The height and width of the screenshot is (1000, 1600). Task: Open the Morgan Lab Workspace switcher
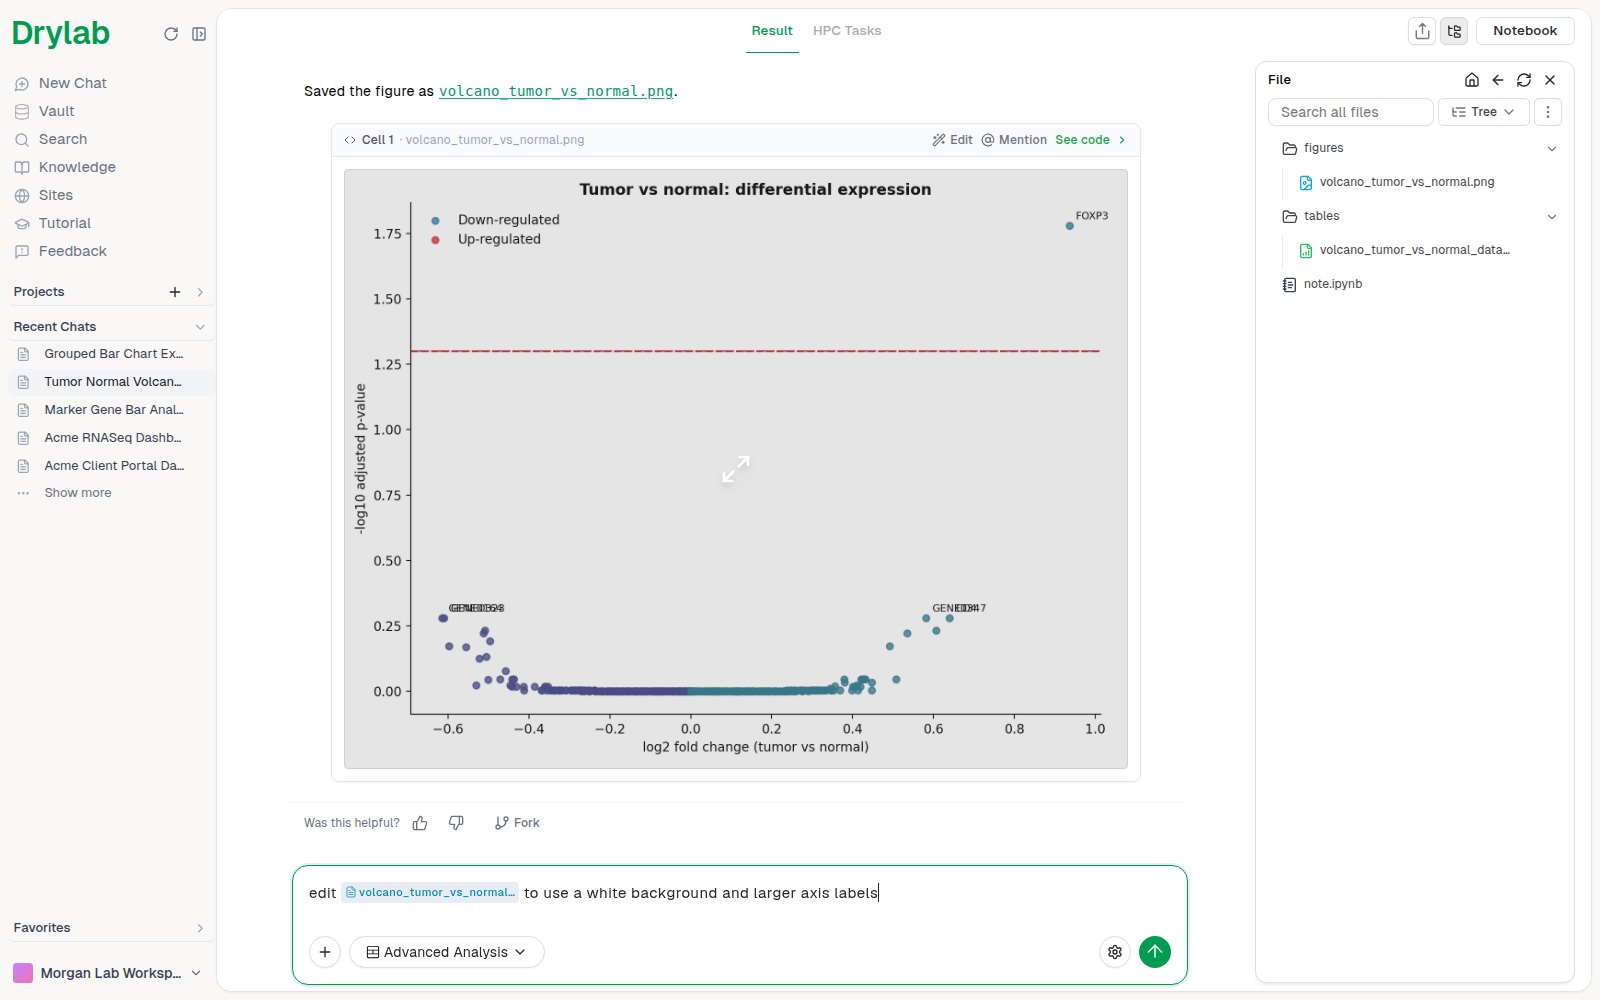(x=108, y=973)
